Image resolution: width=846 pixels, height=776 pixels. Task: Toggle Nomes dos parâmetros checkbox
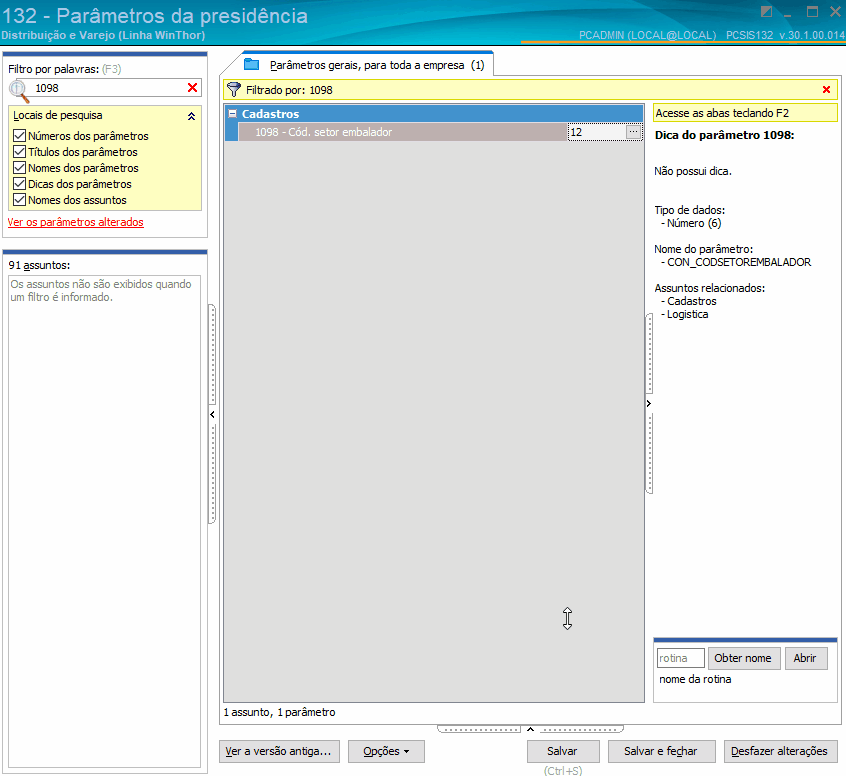click(19, 167)
